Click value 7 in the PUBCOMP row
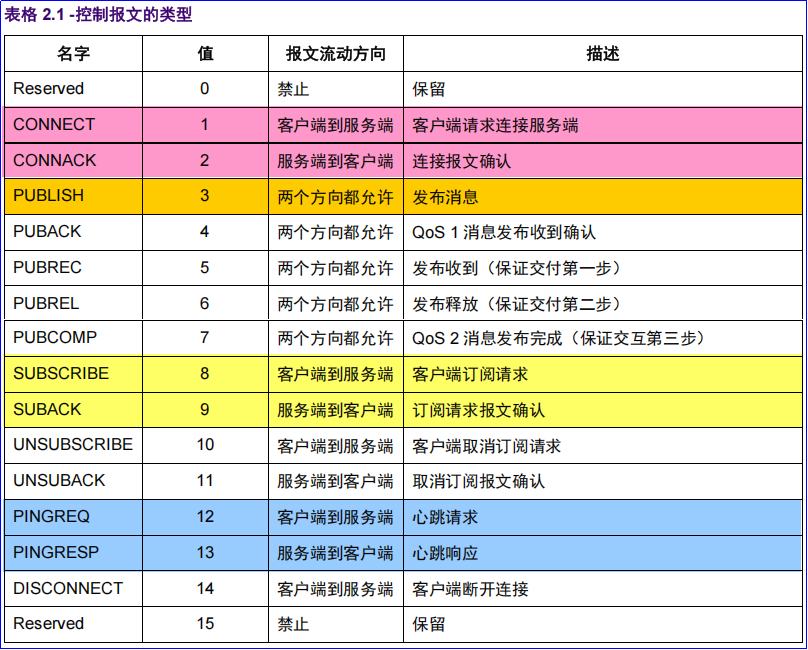This screenshot has width=808, height=650. 205,338
